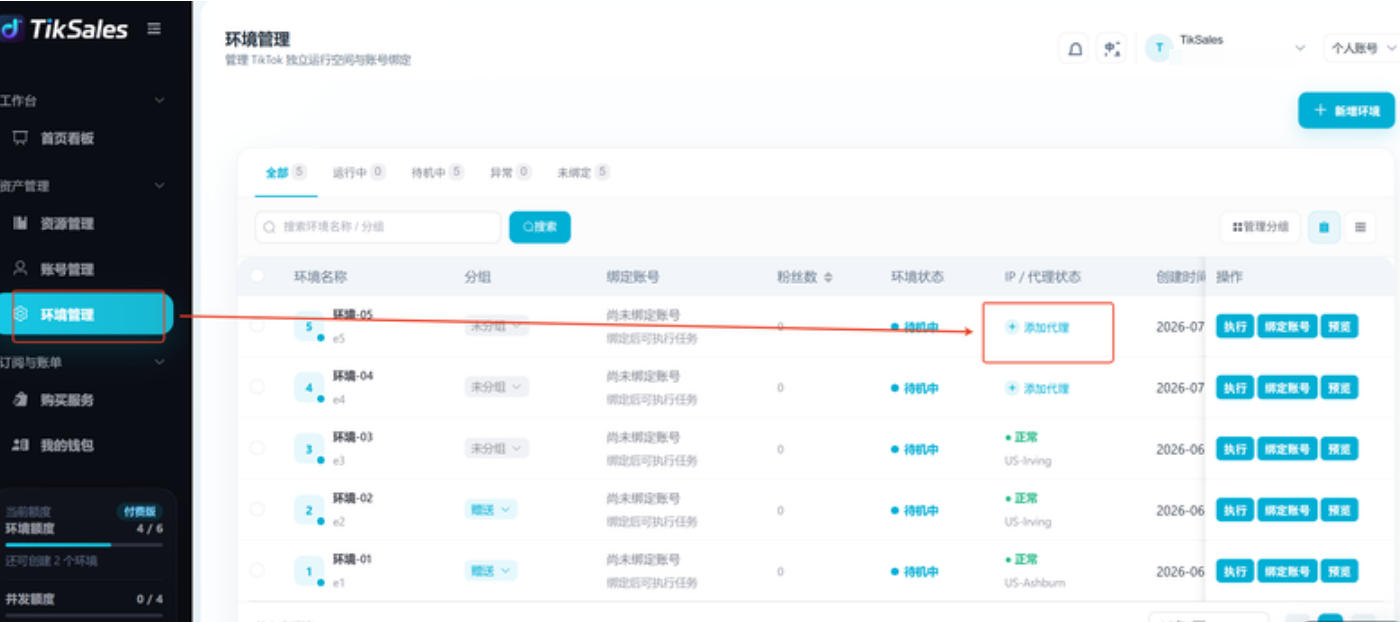Click environment number badge 1
Viewport: 1400px width, 622px height.
309,571
